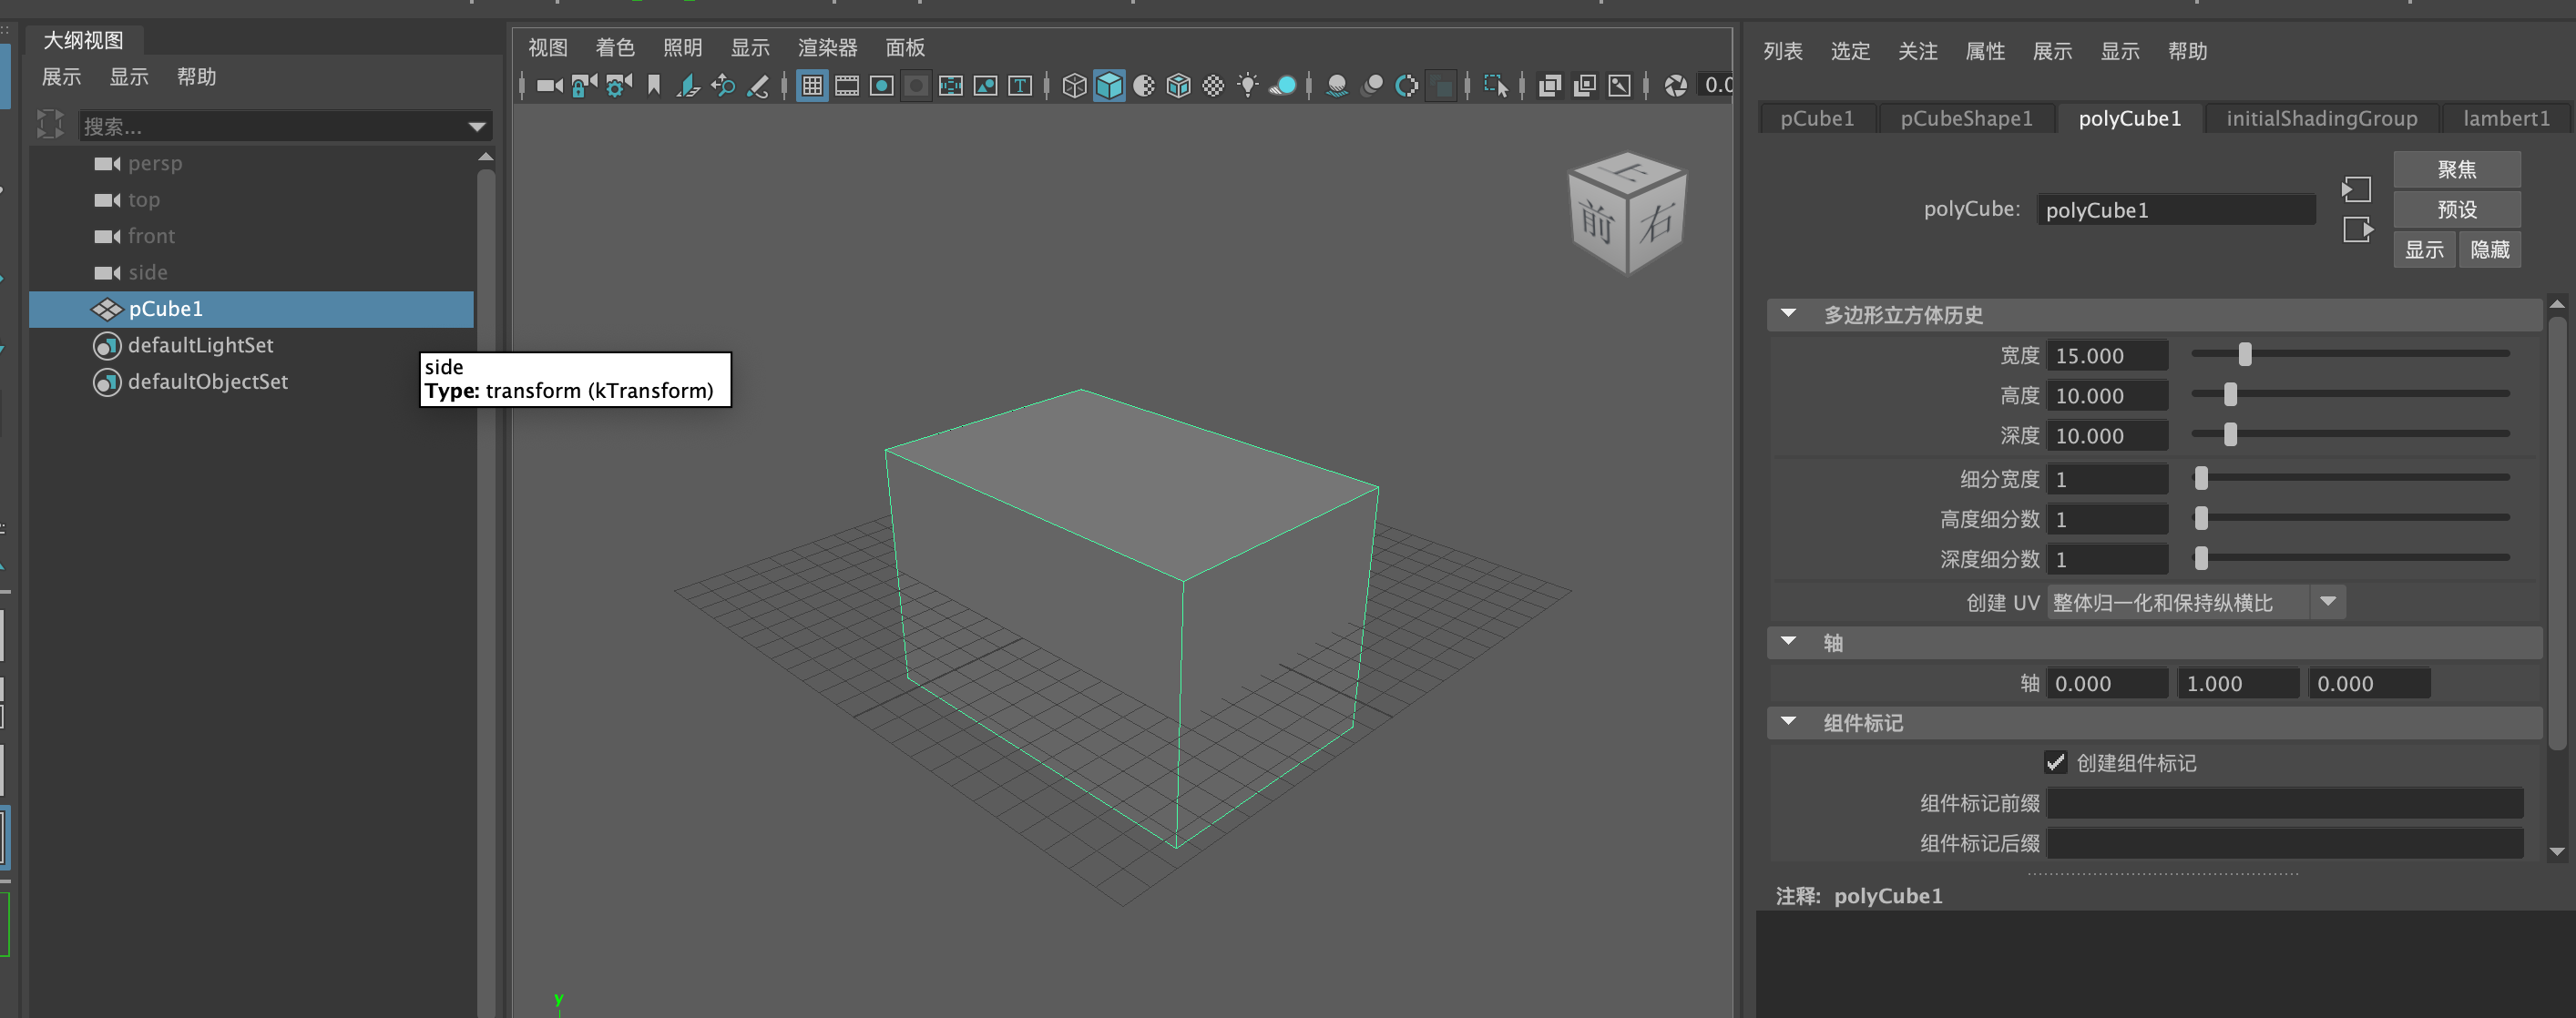
Task: Enable use all lights bulb icon
Action: click(1247, 86)
